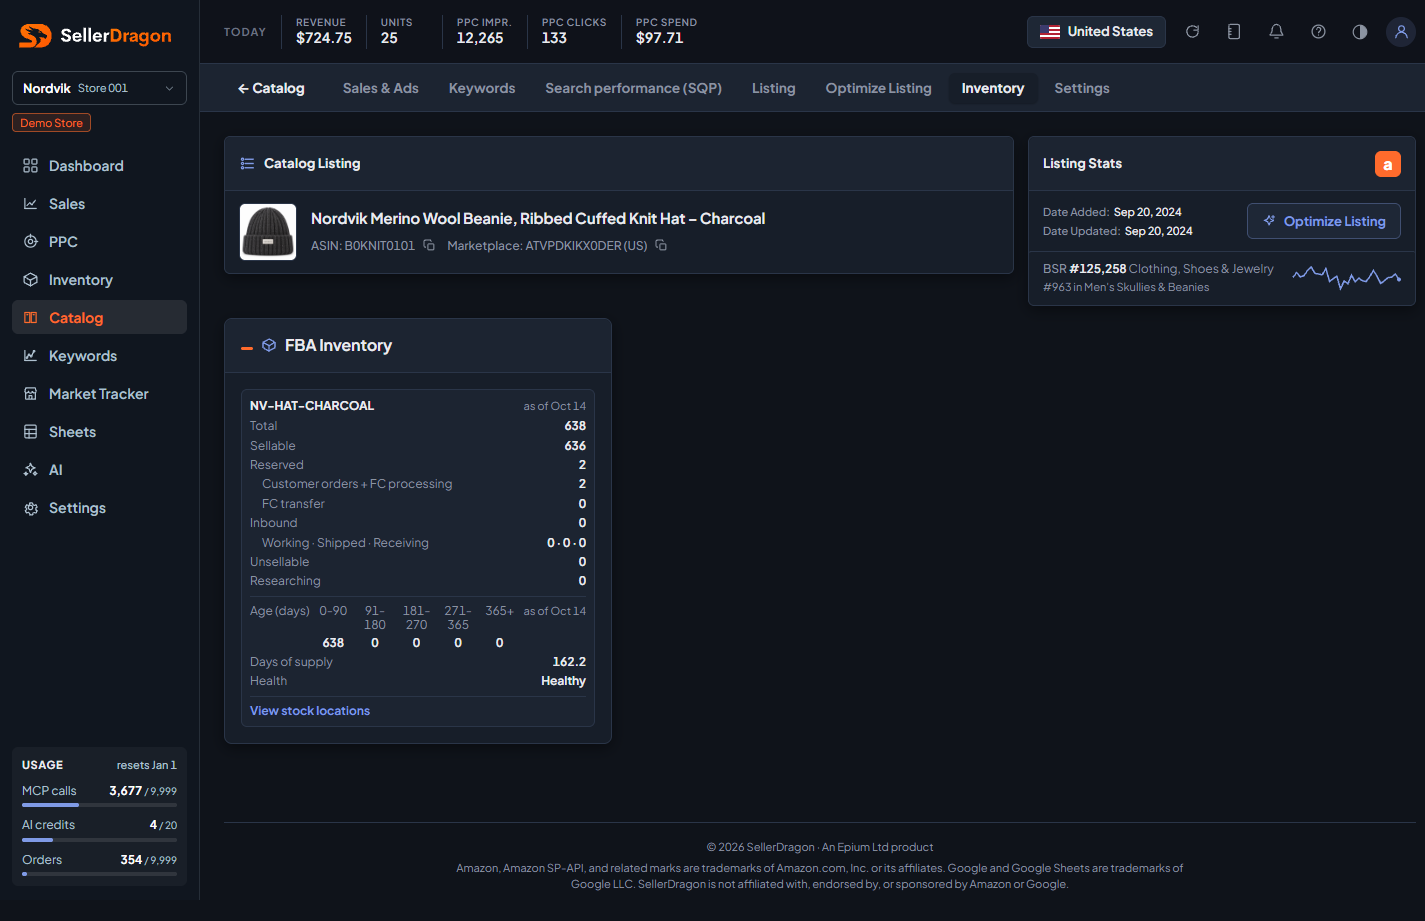Viewport: 1425px width, 921px height.
Task: Refresh data with the reload icon
Action: point(1192,32)
